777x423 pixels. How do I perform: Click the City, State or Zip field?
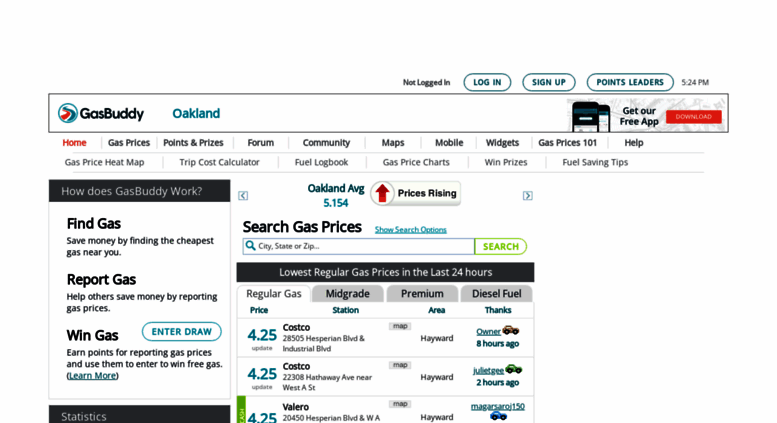pos(358,246)
